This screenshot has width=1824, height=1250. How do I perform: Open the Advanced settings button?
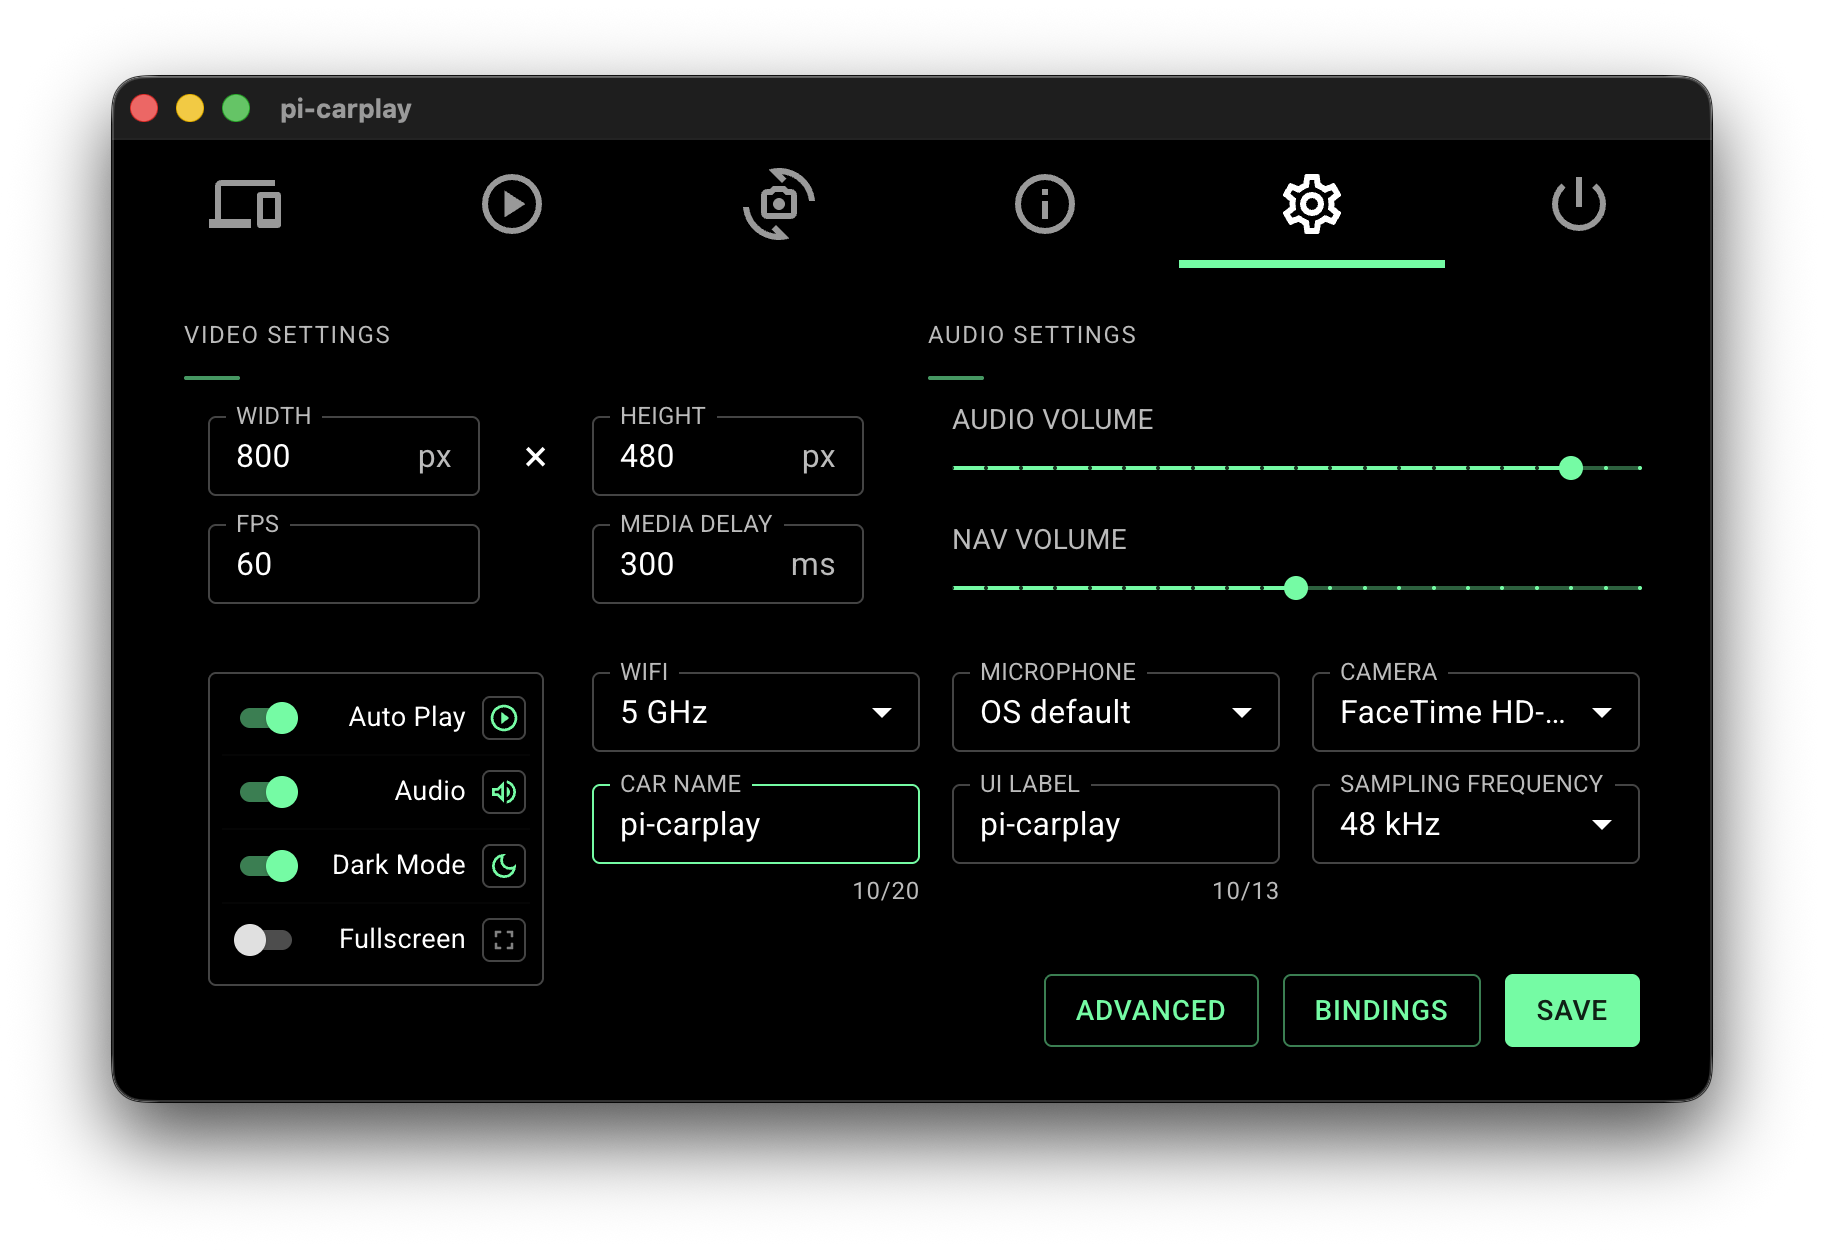tap(1150, 1010)
